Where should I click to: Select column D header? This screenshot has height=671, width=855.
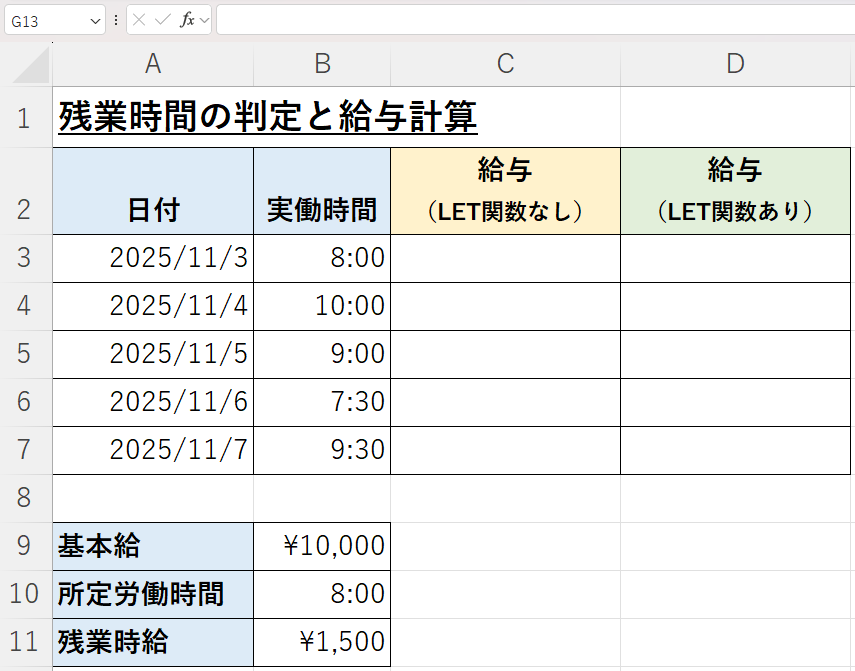pos(735,64)
